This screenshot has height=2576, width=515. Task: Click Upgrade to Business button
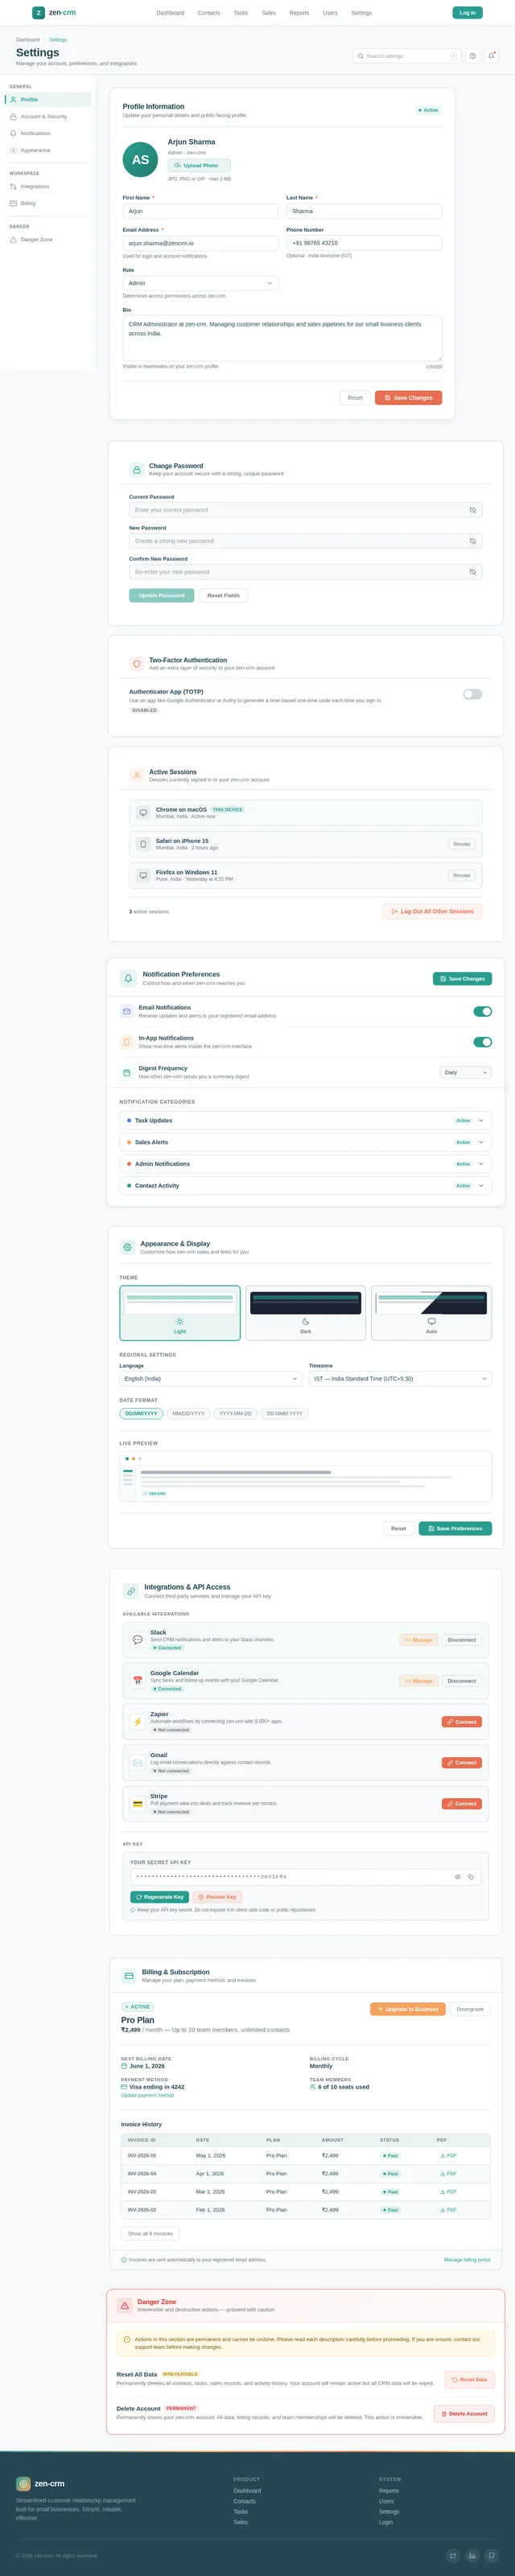408,2009
